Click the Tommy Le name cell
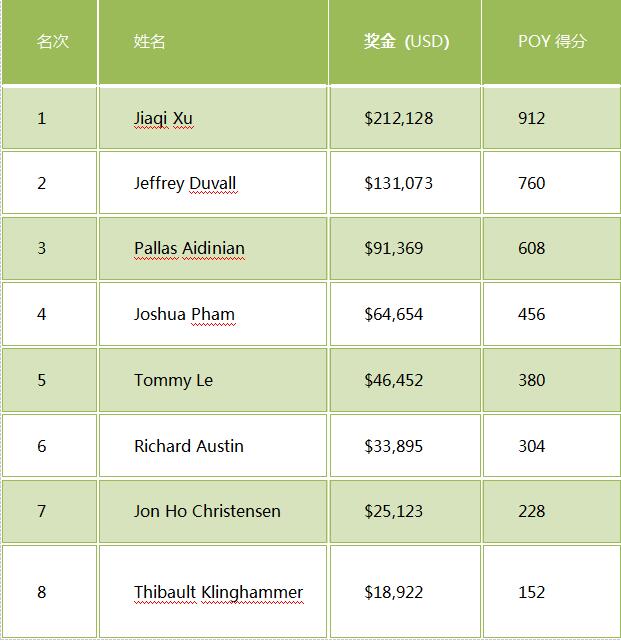This screenshot has width=621, height=641. (213, 380)
